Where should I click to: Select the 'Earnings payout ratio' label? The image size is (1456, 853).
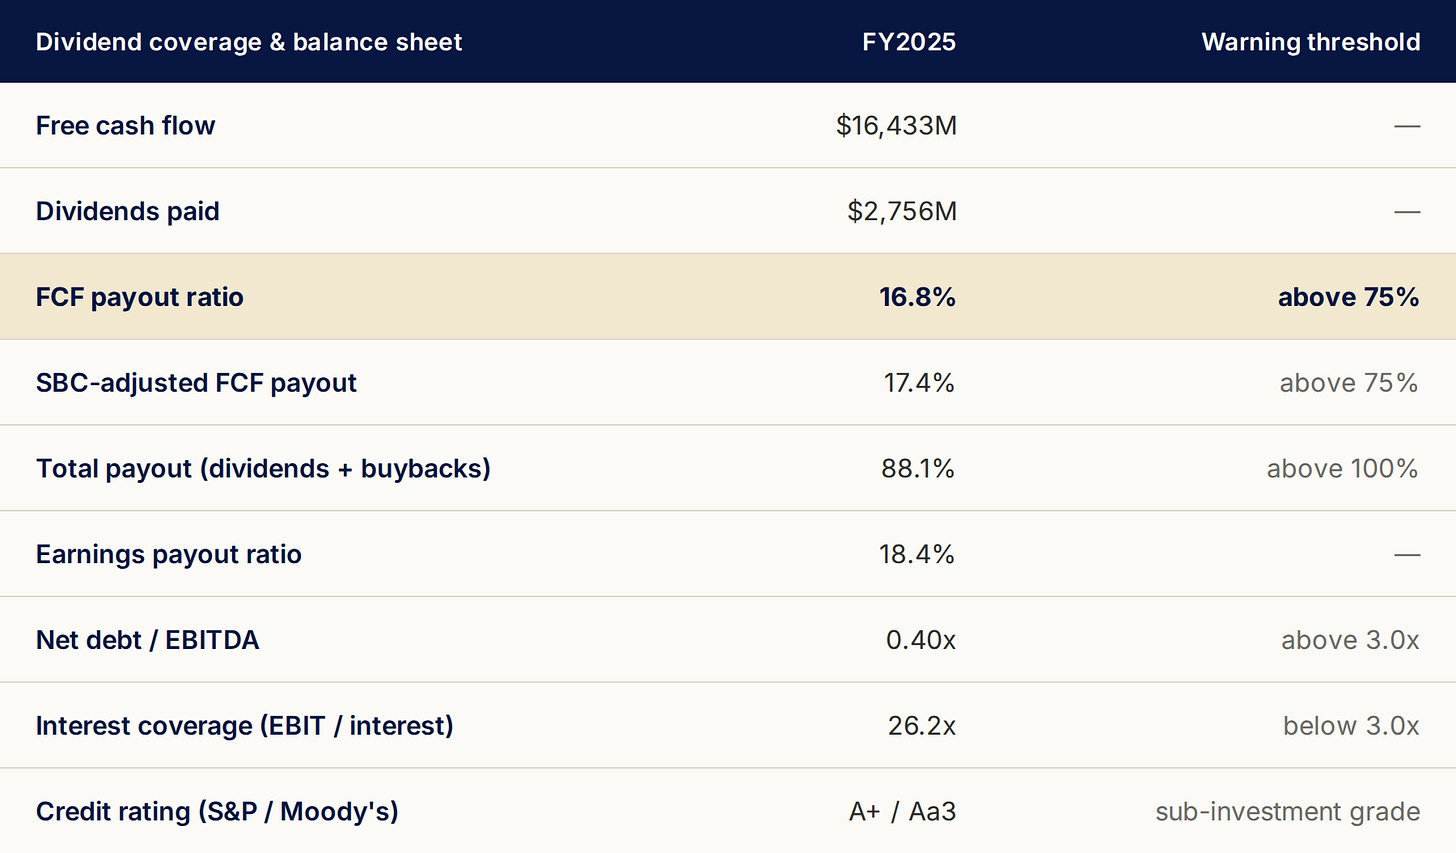(x=169, y=554)
